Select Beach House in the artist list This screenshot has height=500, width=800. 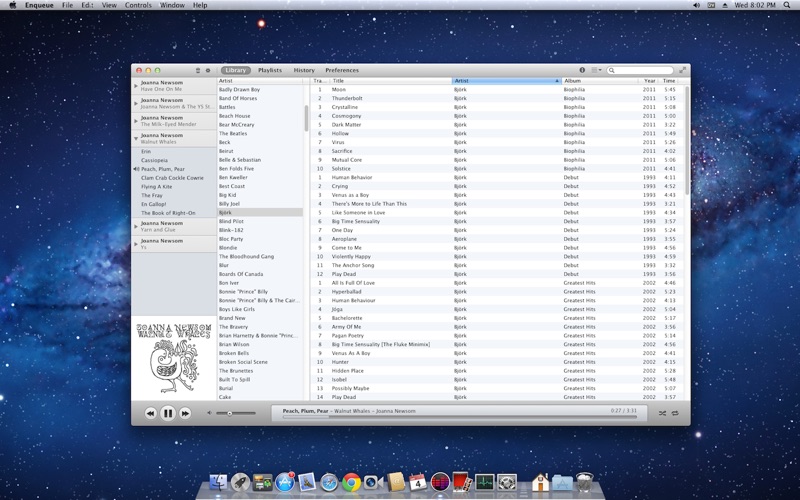(x=260, y=116)
